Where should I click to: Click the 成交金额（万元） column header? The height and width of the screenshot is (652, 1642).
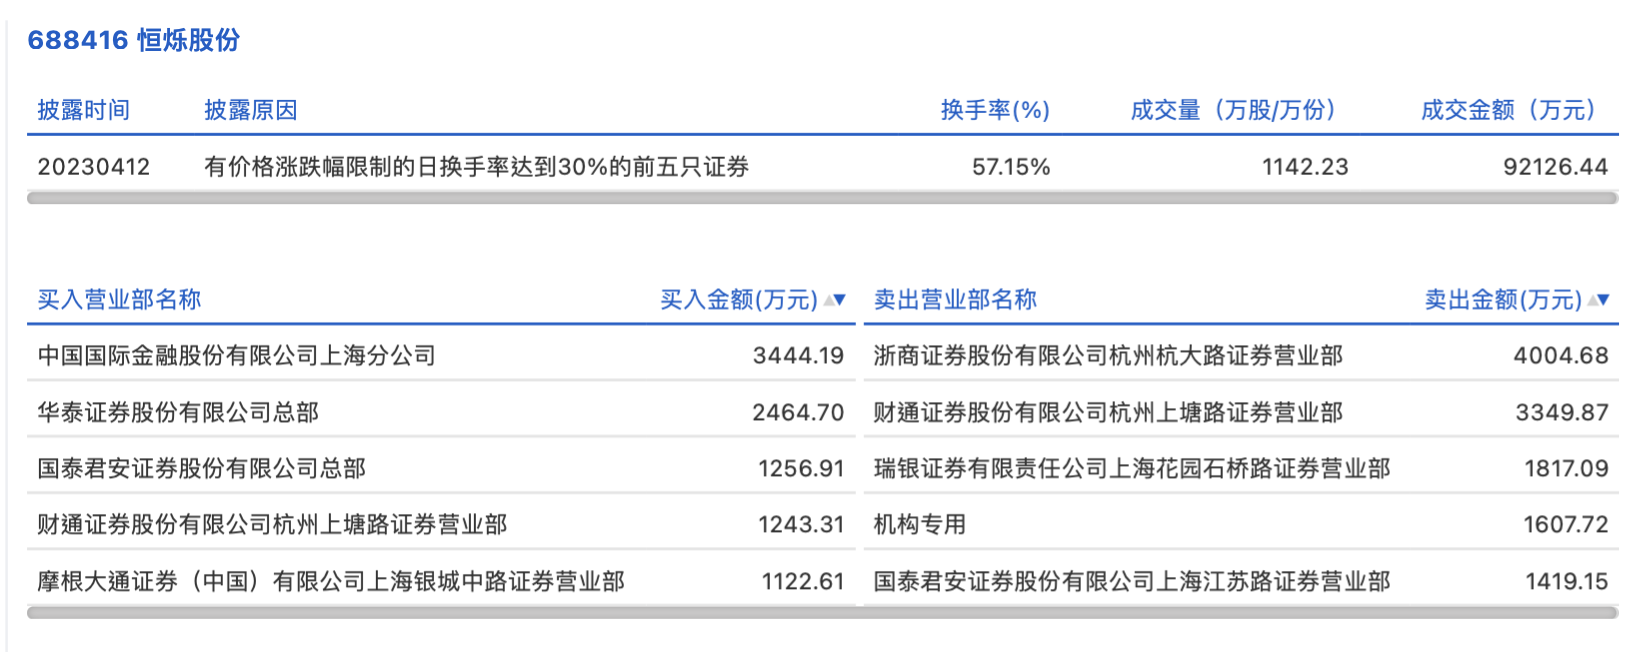[x=1508, y=110]
